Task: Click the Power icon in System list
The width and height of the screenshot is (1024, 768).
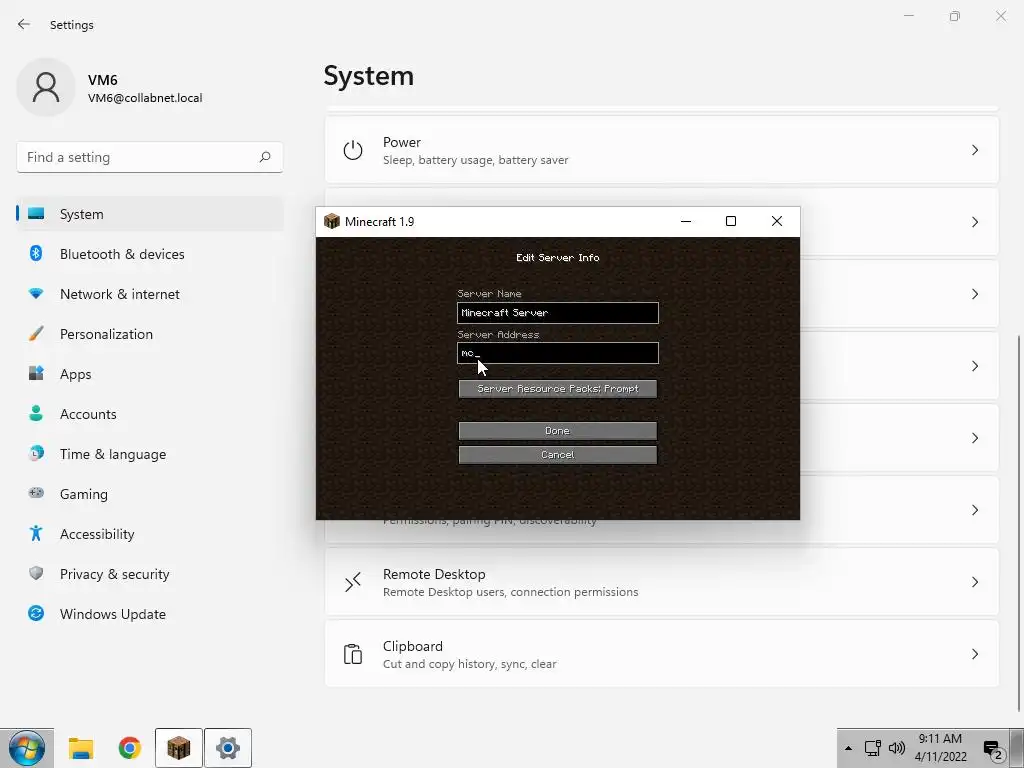Action: pyautogui.click(x=353, y=150)
